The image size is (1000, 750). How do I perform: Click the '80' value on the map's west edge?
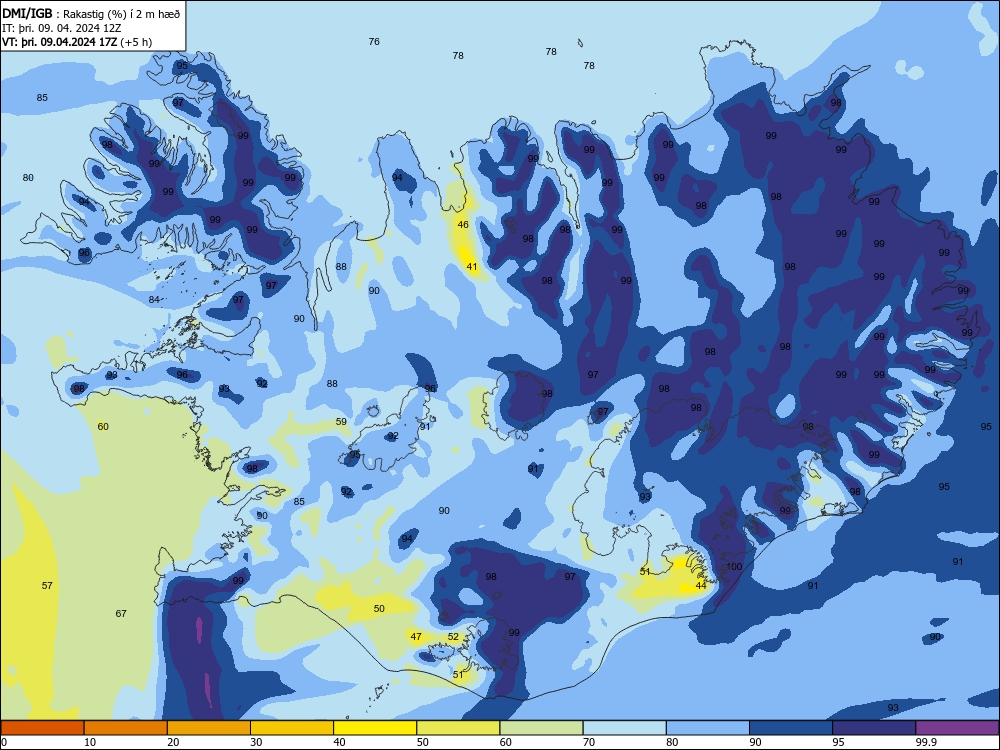point(28,178)
